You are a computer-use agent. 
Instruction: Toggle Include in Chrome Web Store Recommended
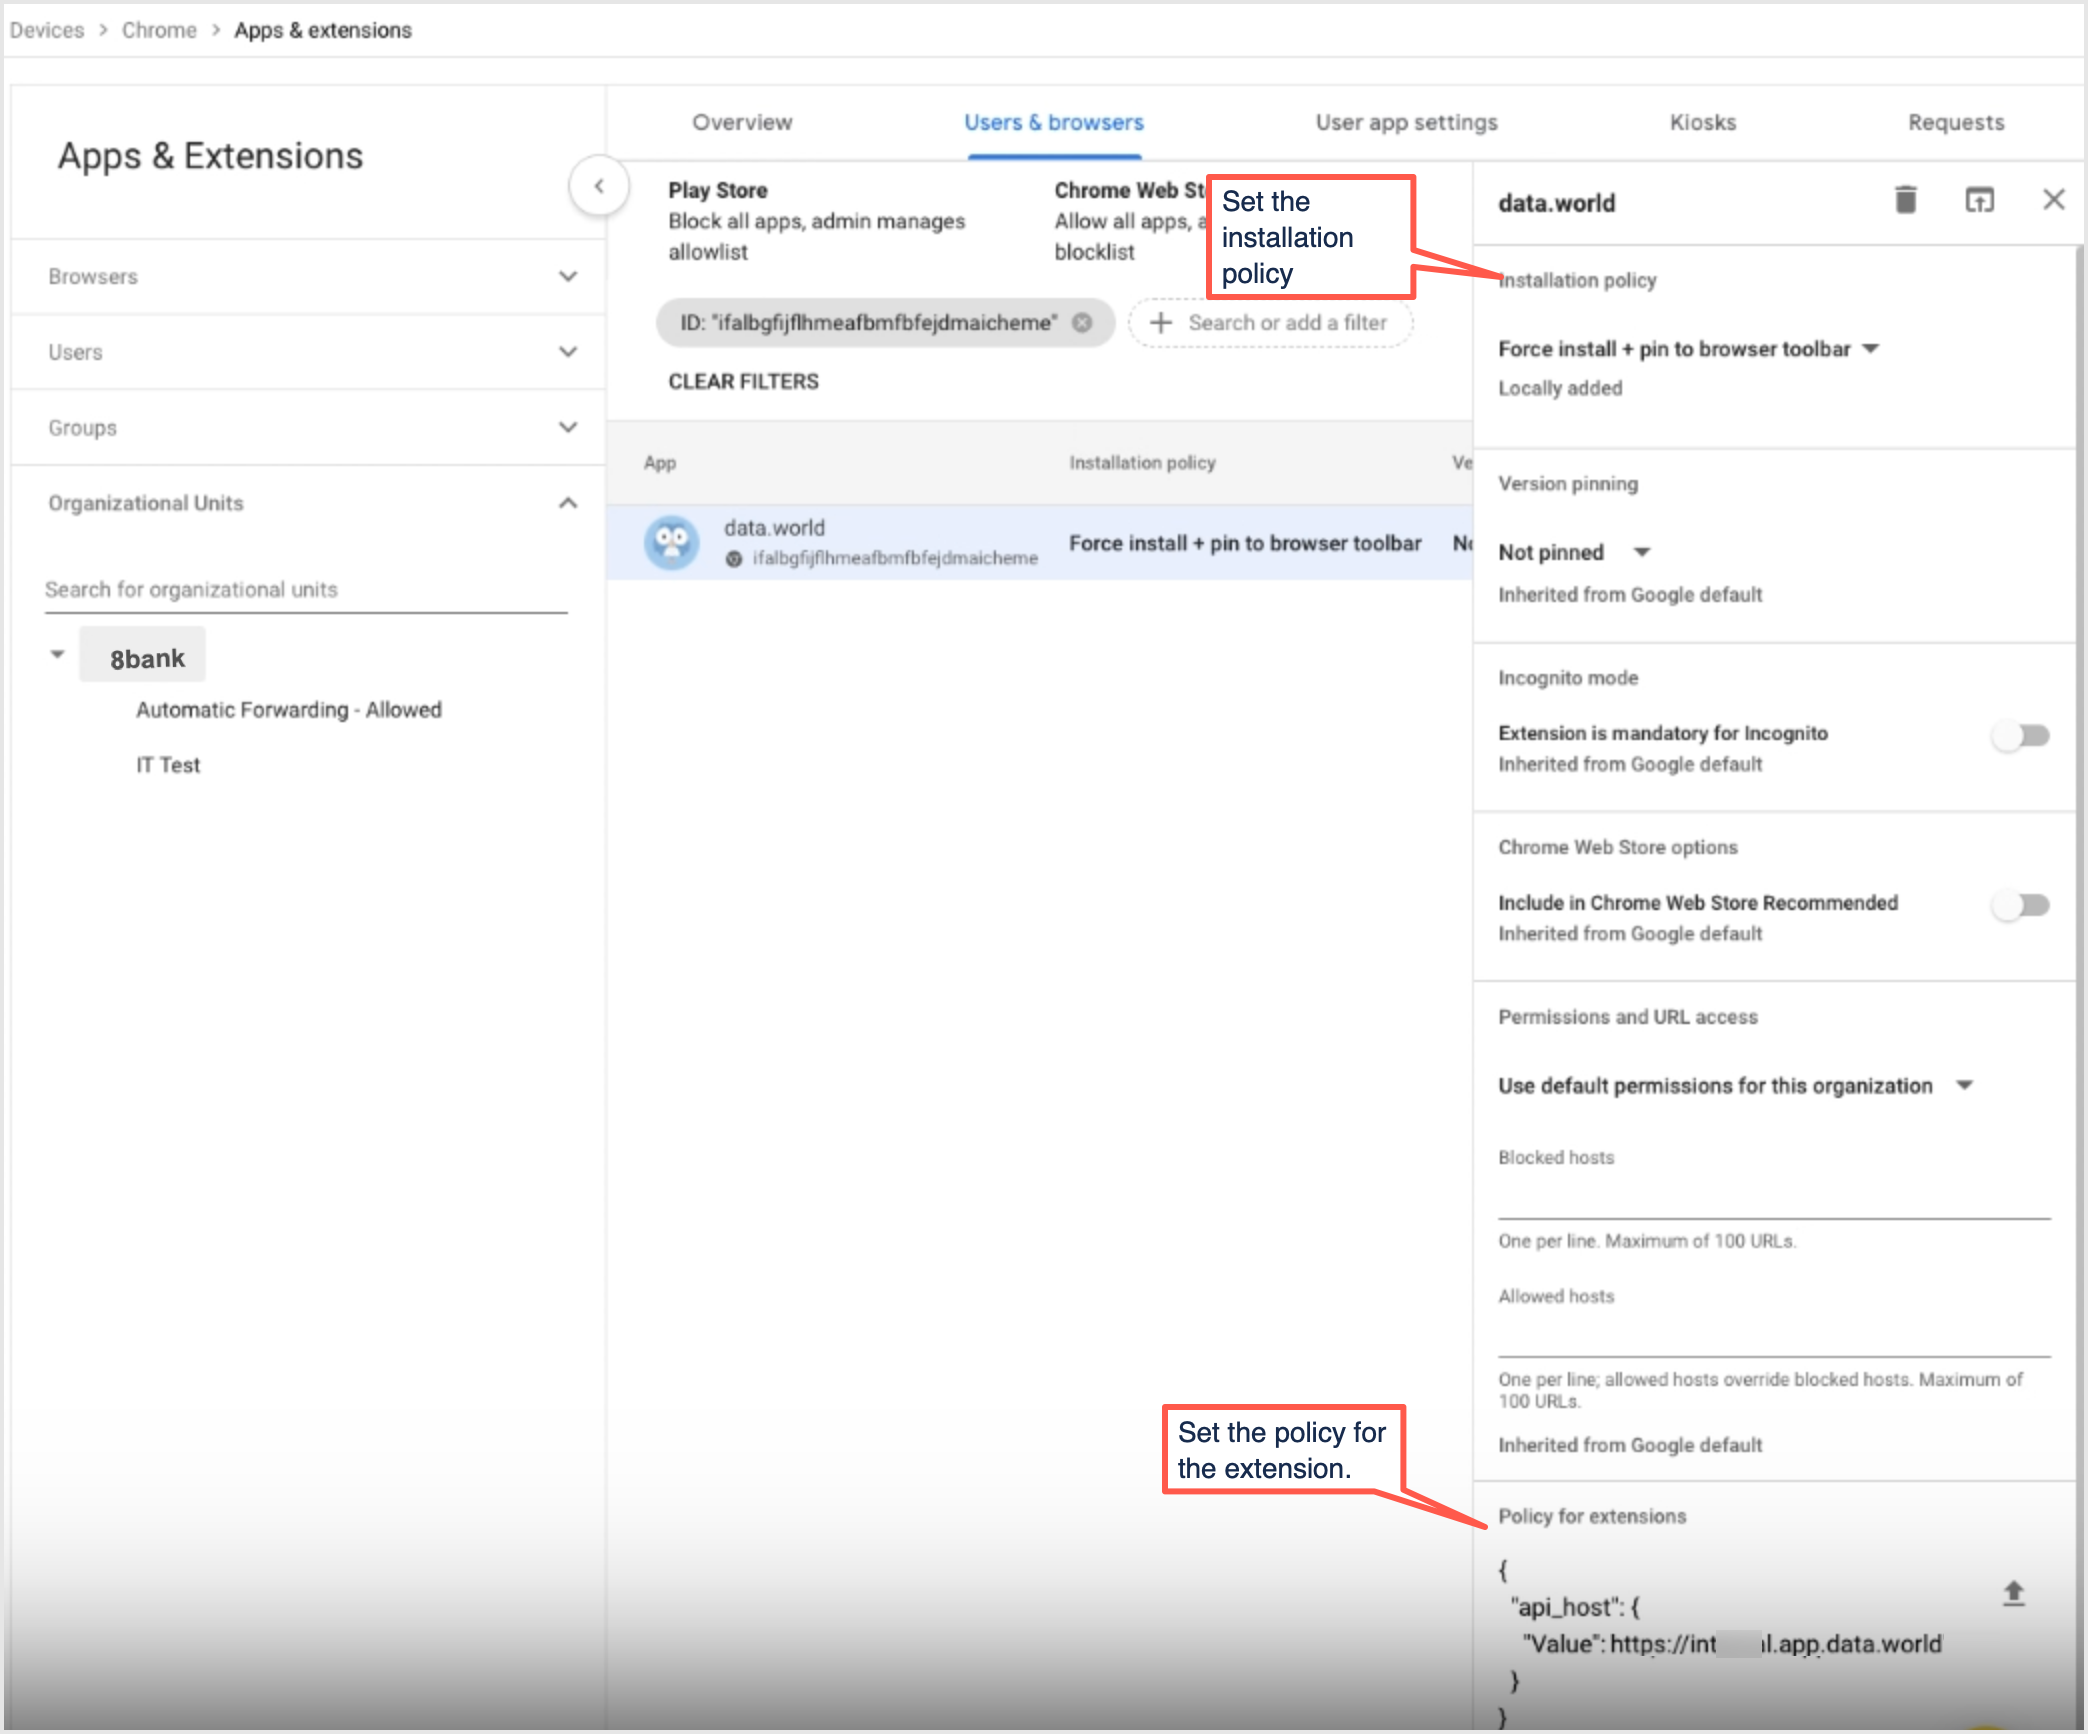[2021, 905]
